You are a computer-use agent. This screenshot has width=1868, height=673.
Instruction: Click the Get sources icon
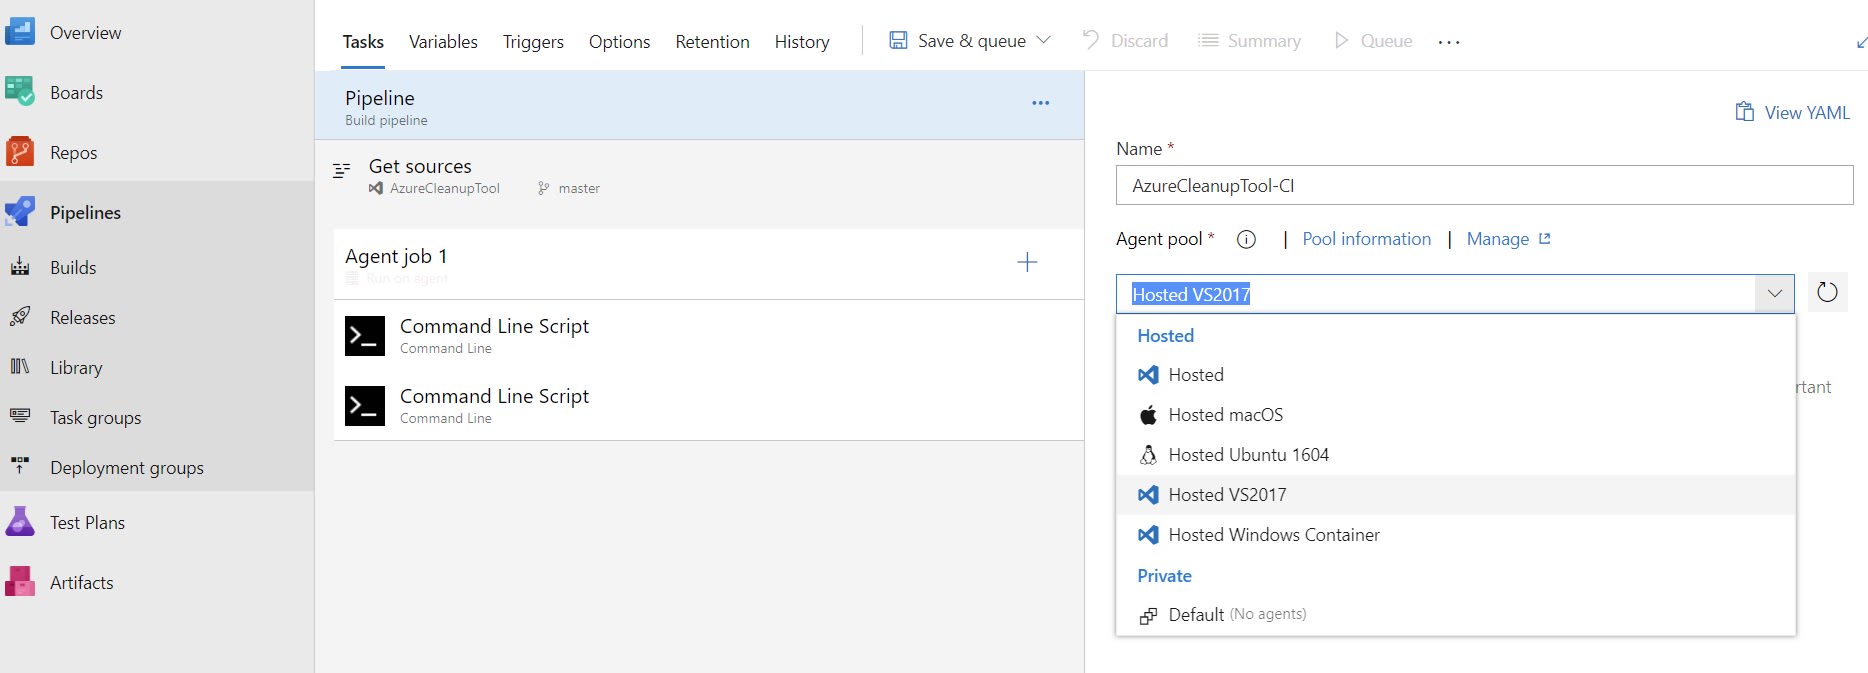342,170
